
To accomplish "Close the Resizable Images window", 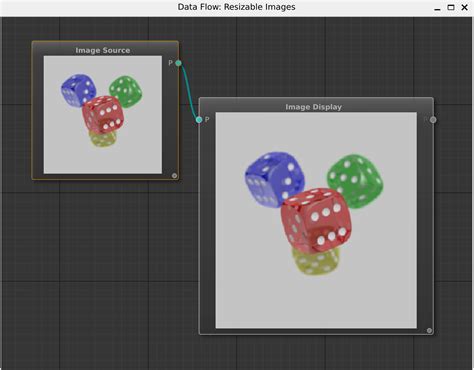I will pyautogui.click(x=464, y=7).
